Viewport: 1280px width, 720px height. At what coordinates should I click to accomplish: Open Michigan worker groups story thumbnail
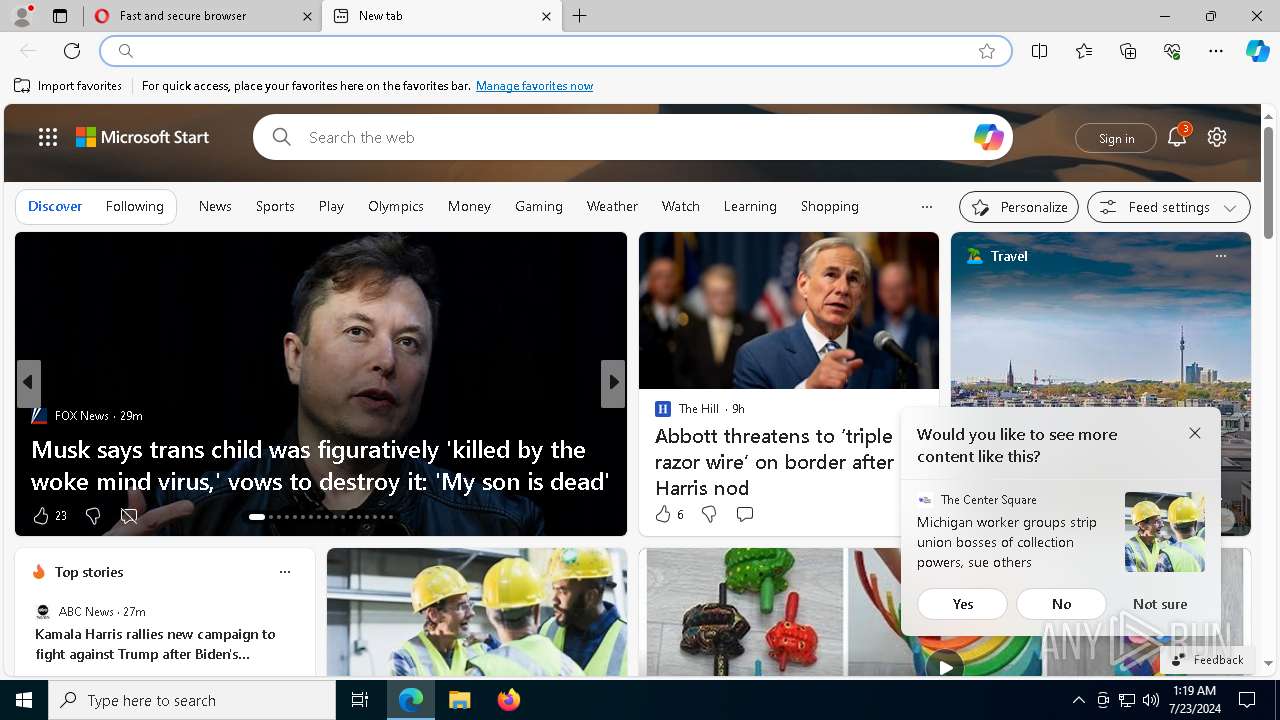pyautogui.click(x=1164, y=532)
